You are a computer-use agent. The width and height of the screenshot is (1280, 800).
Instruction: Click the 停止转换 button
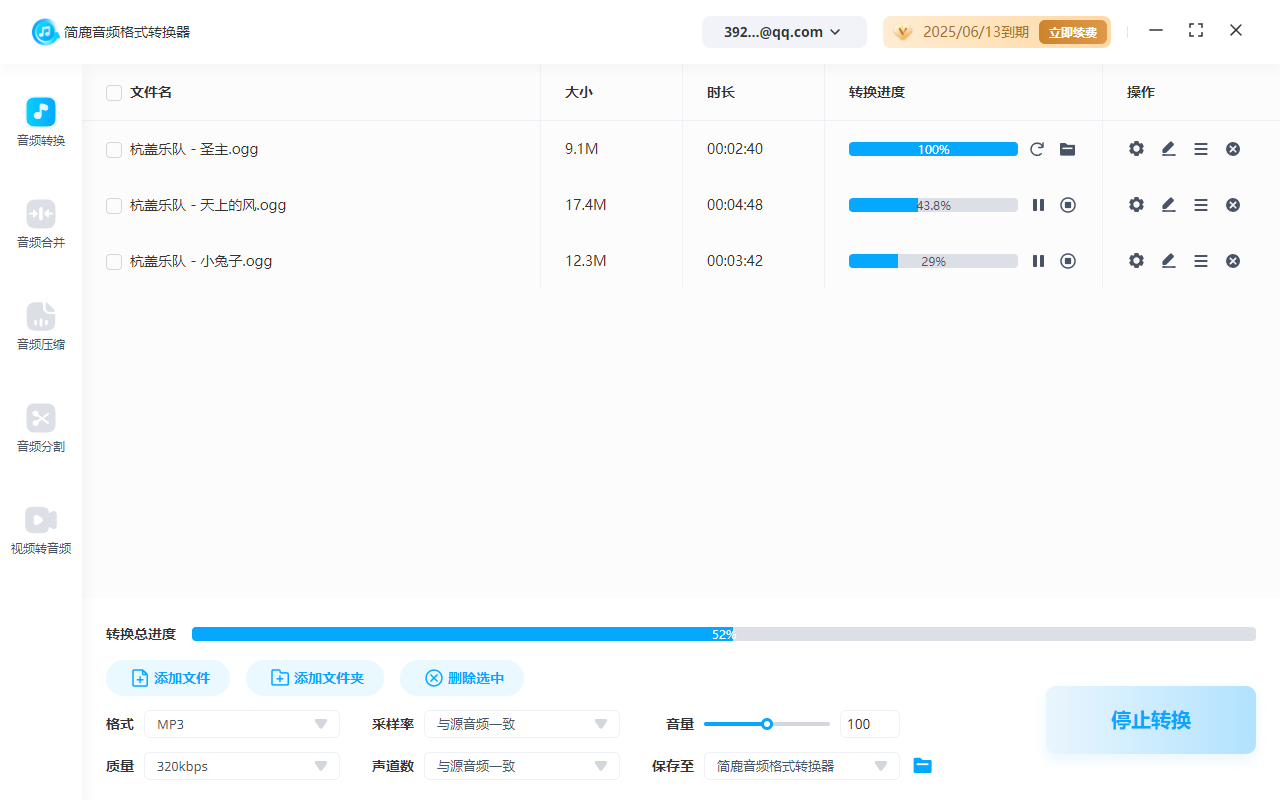coord(1150,719)
